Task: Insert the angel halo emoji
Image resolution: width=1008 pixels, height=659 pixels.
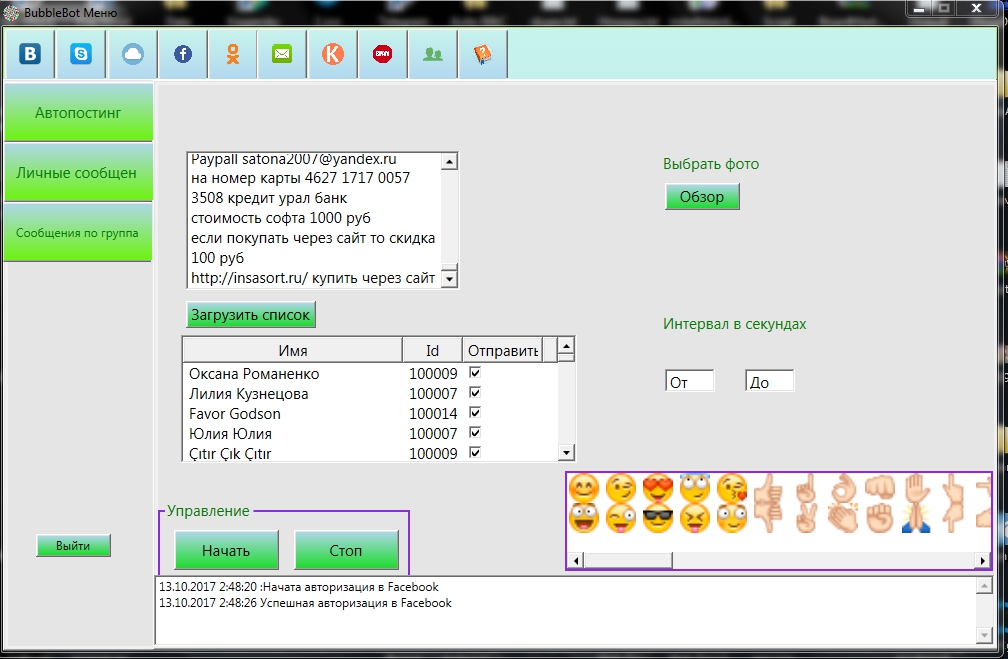Action: (695, 489)
